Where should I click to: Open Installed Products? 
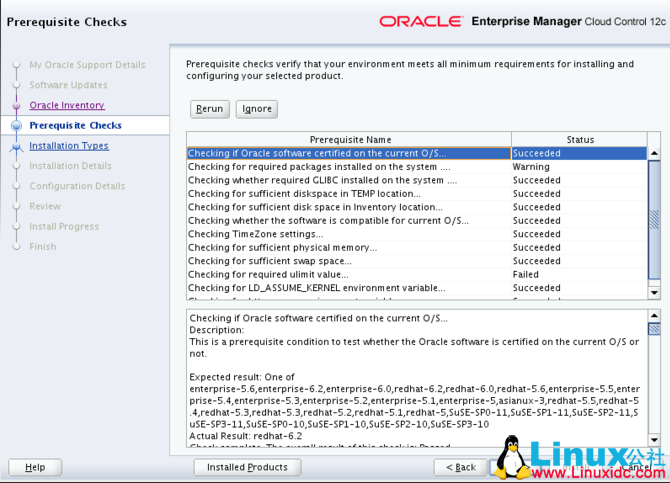tap(247, 467)
